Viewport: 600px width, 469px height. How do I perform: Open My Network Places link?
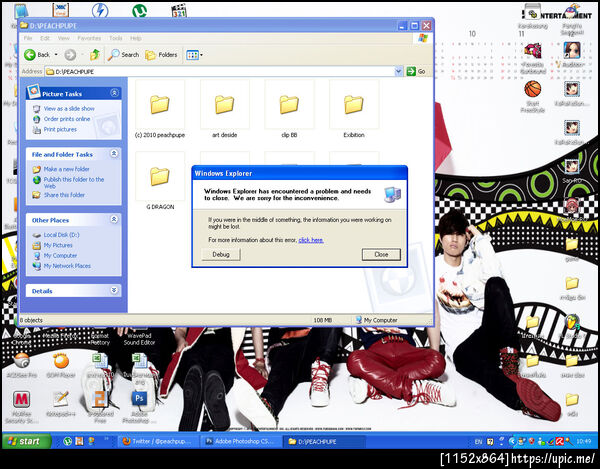pyautogui.click(x=67, y=266)
